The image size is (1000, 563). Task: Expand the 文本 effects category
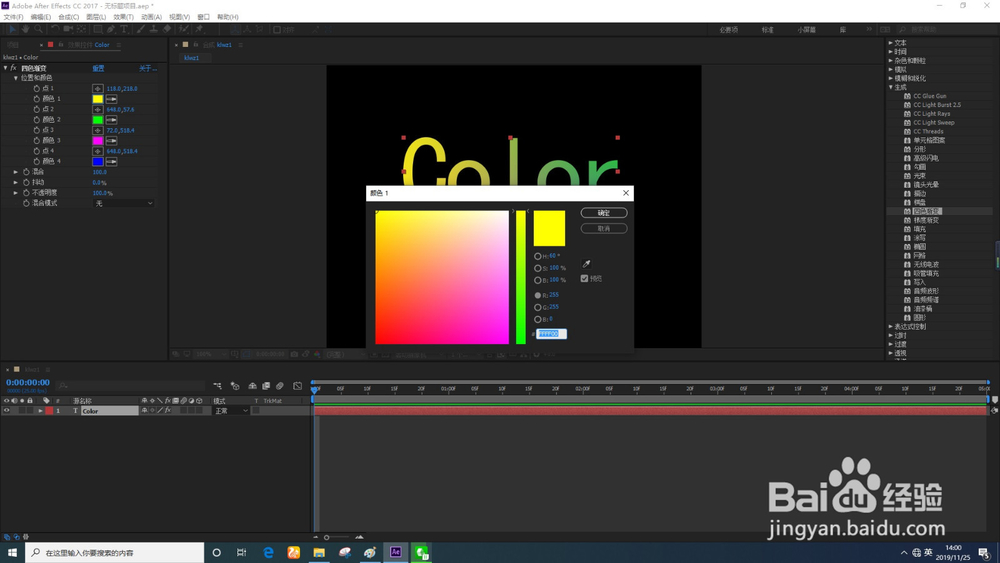891,43
